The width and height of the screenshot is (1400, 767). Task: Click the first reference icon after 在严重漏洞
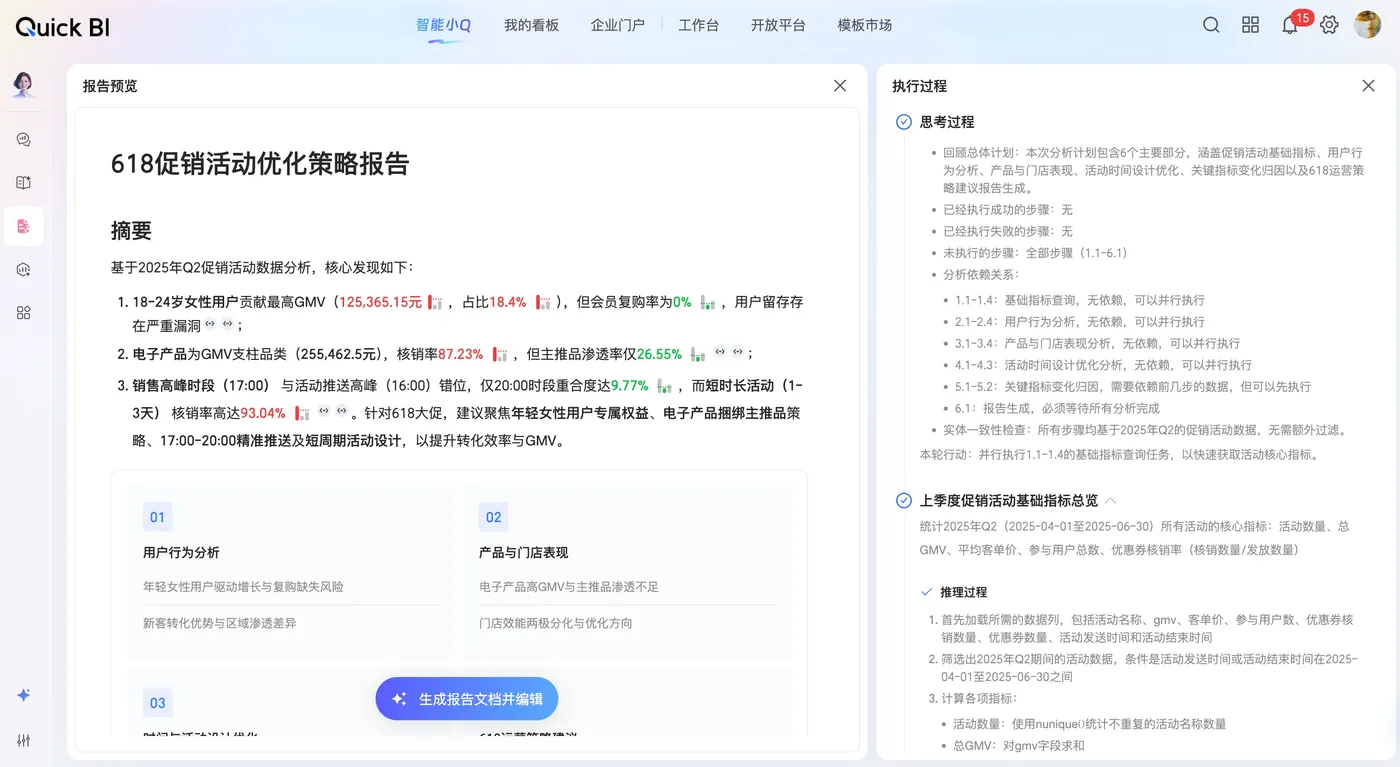[211, 324]
